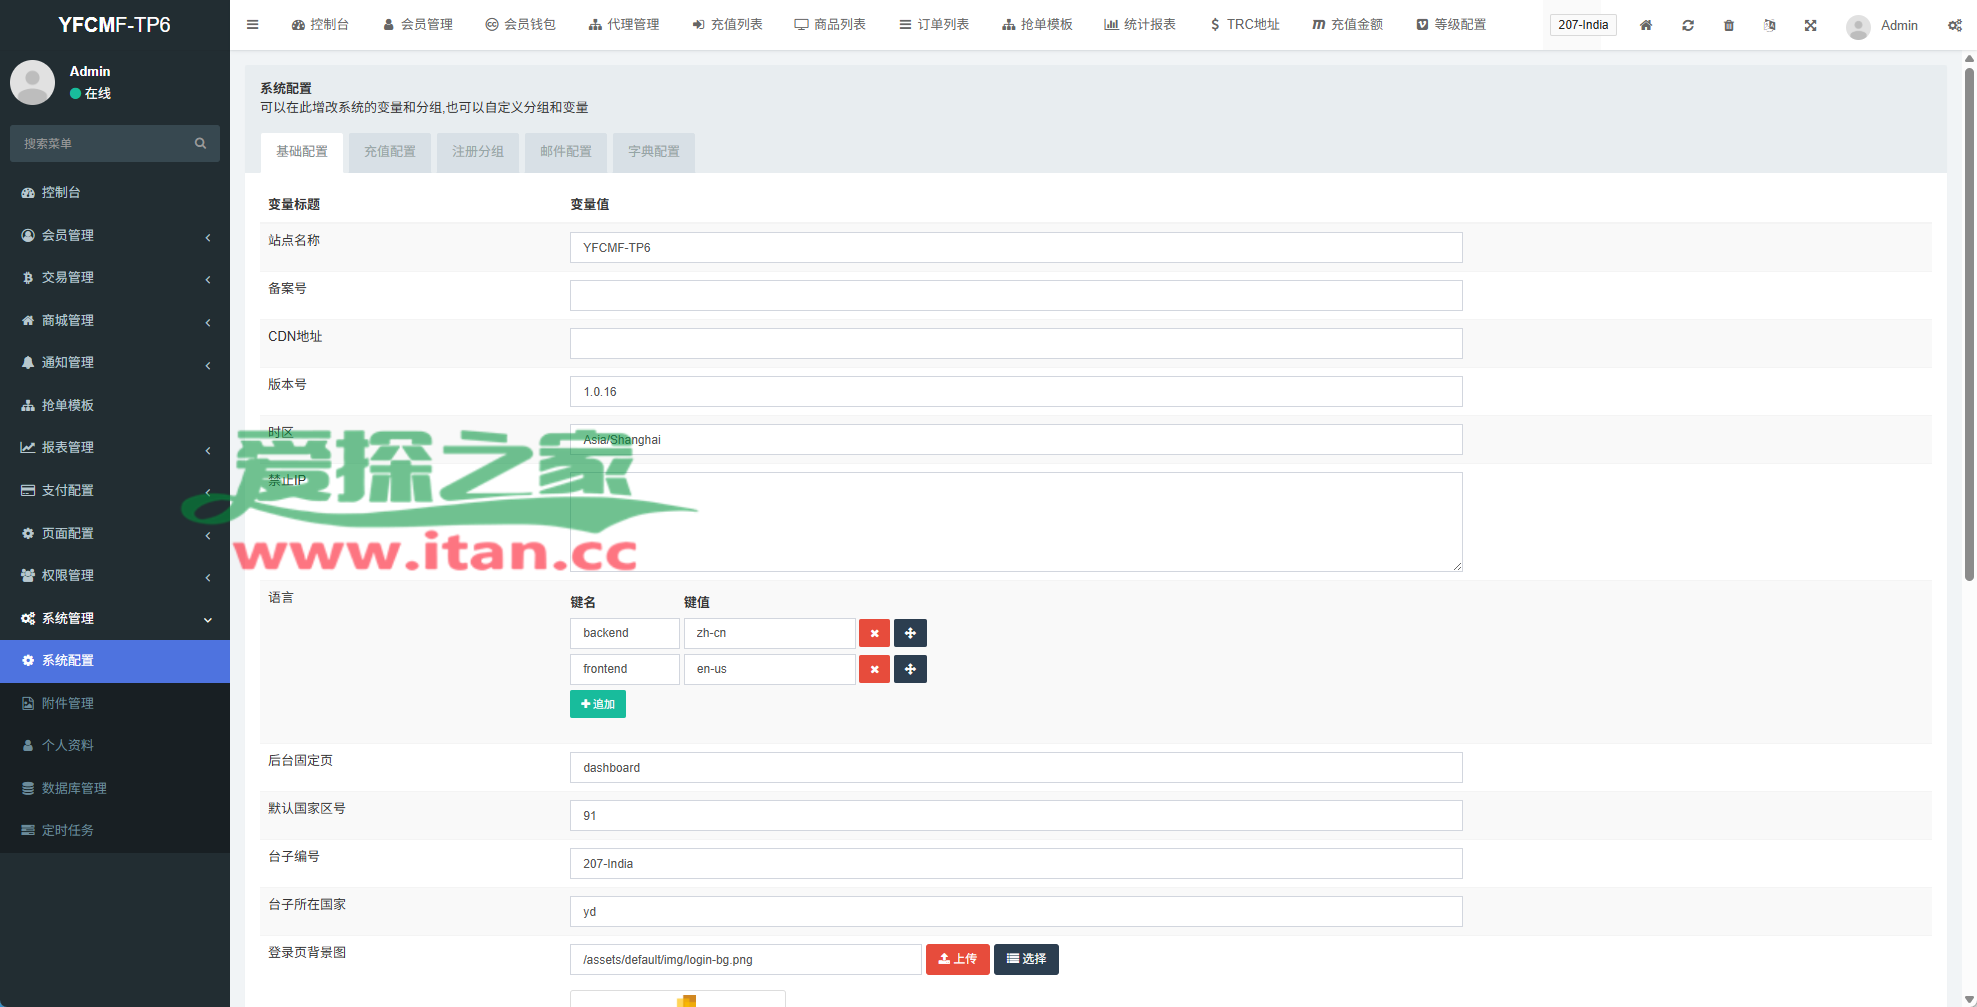Click the home icon in top bar
This screenshot has width=1977, height=1007.
click(1645, 25)
